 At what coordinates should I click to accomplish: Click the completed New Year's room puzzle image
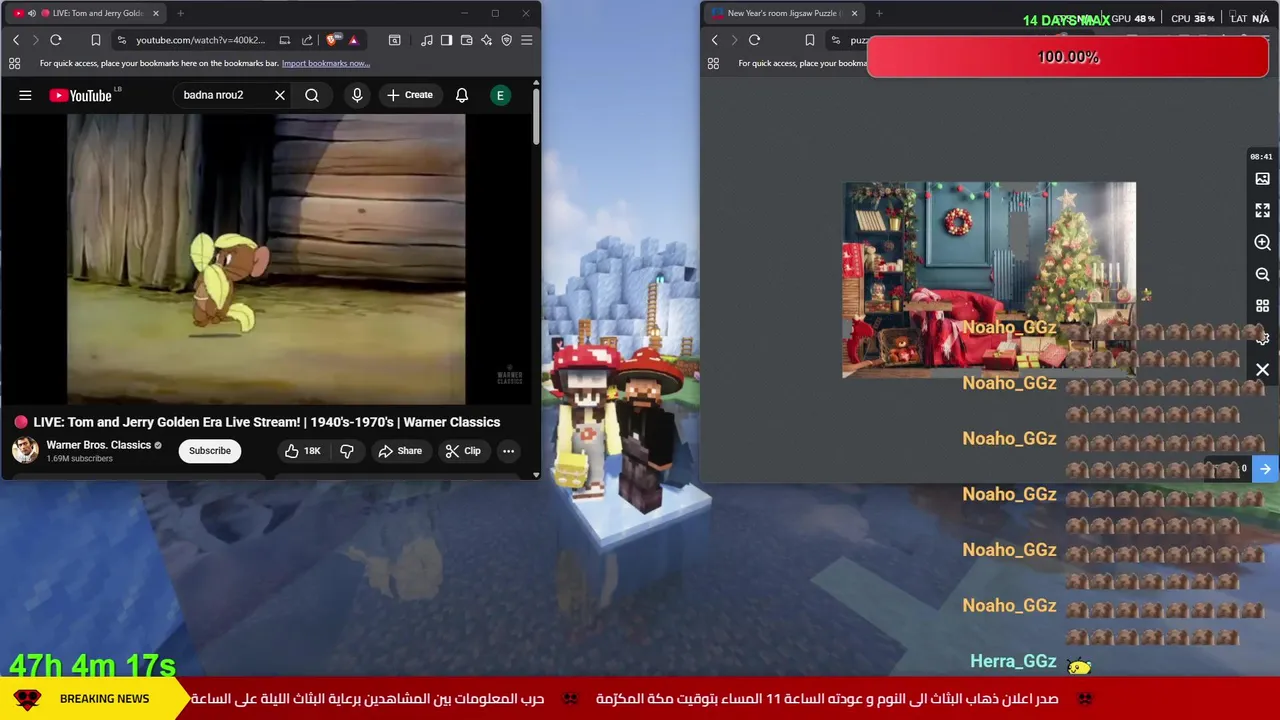(989, 280)
